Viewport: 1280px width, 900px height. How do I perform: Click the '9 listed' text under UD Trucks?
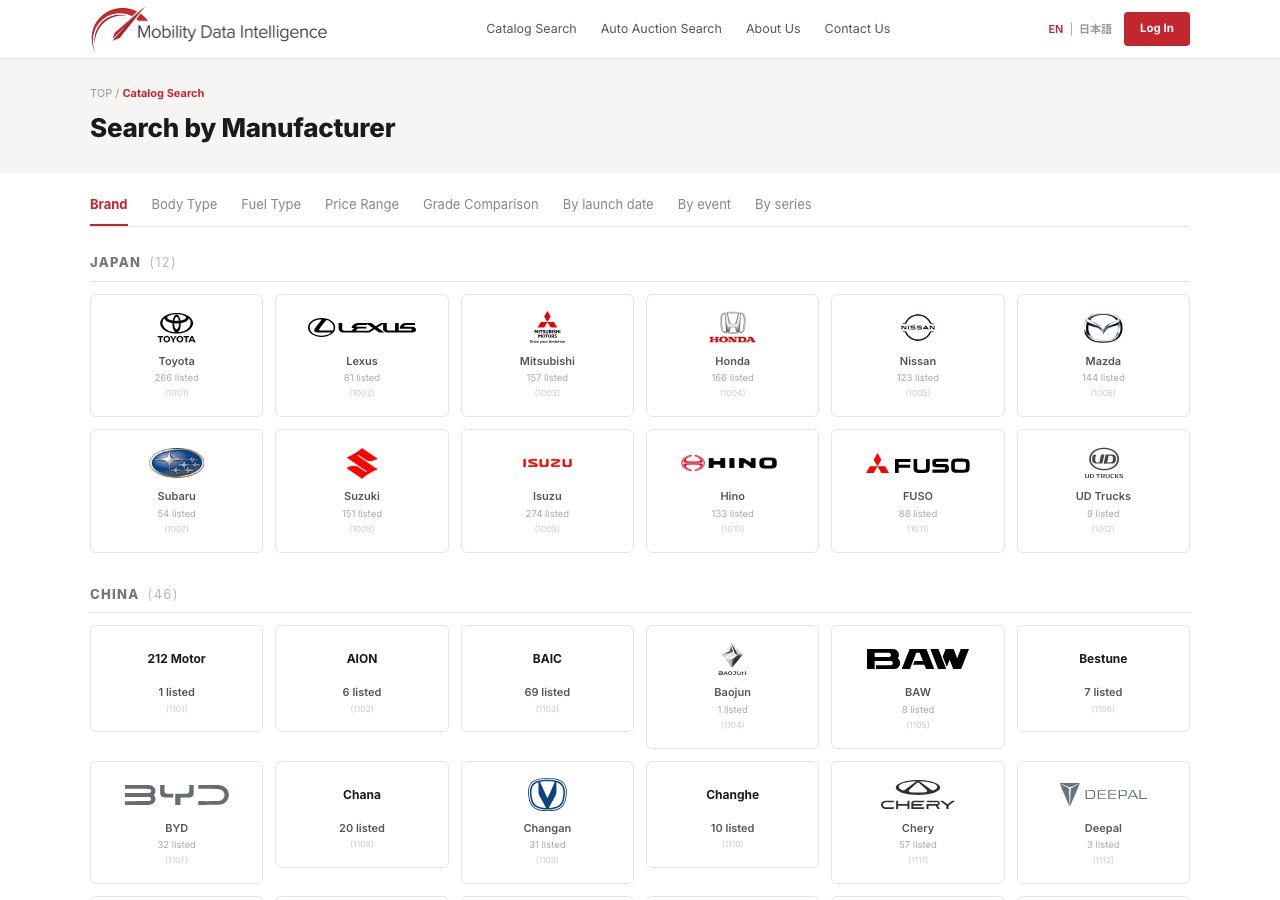(1103, 514)
